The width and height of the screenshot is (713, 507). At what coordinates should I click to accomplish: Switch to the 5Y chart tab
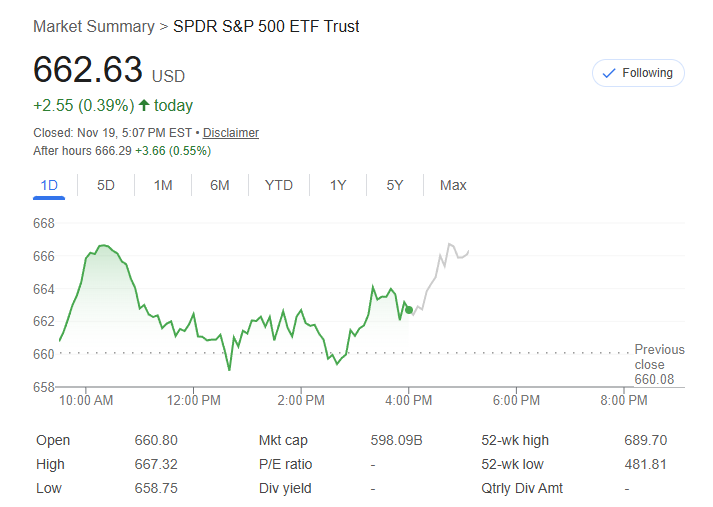(395, 185)
